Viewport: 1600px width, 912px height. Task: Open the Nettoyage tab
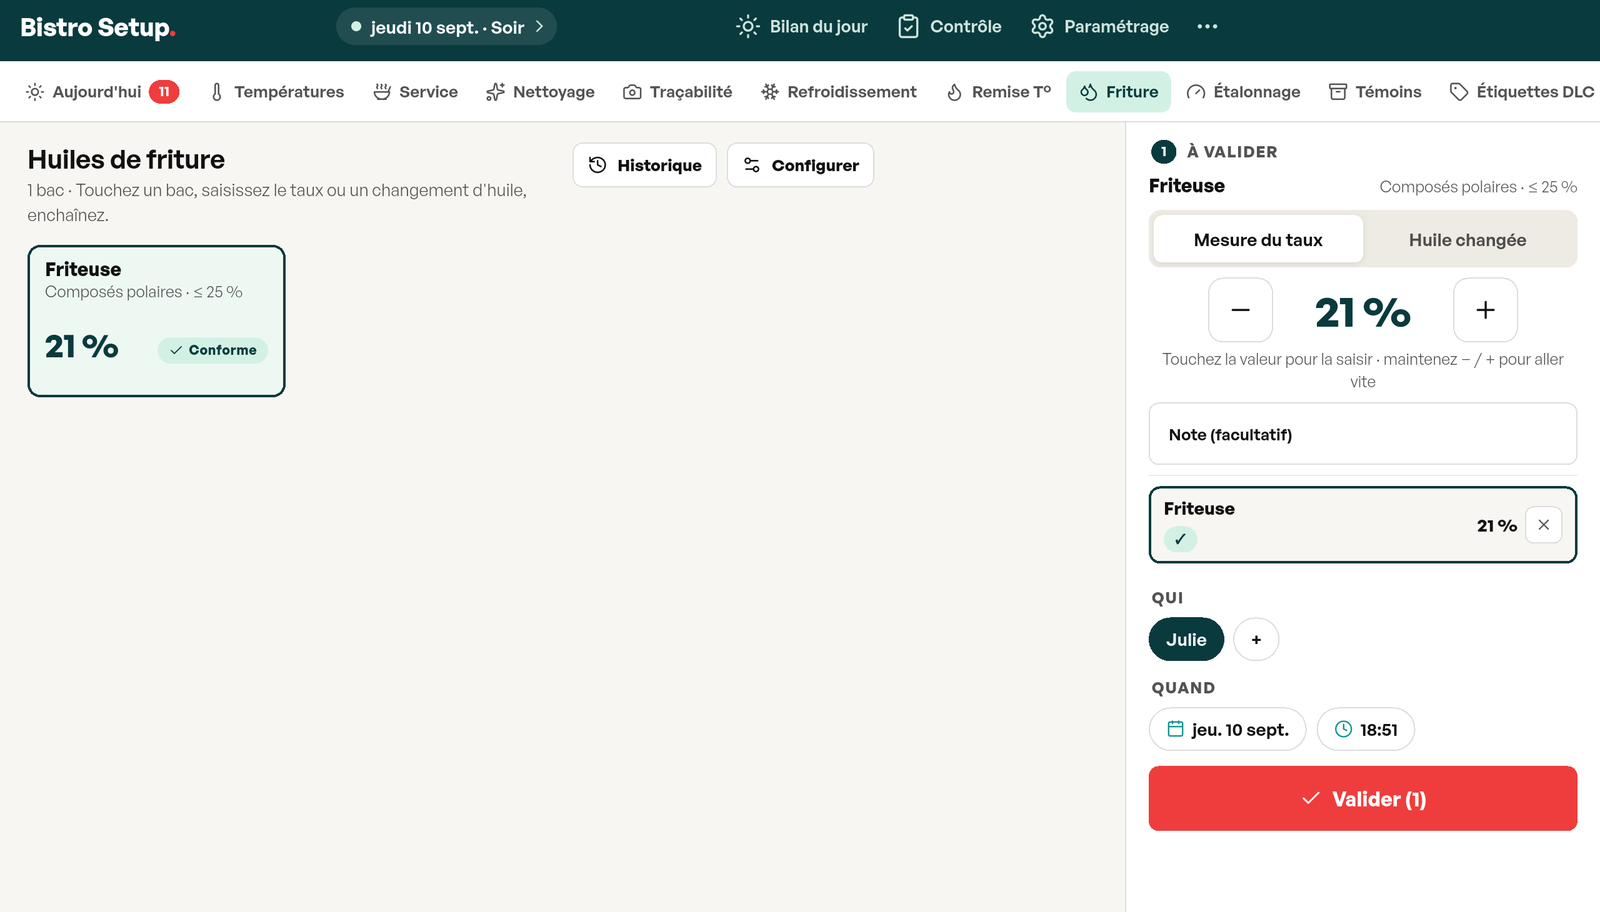coord(540,92)
